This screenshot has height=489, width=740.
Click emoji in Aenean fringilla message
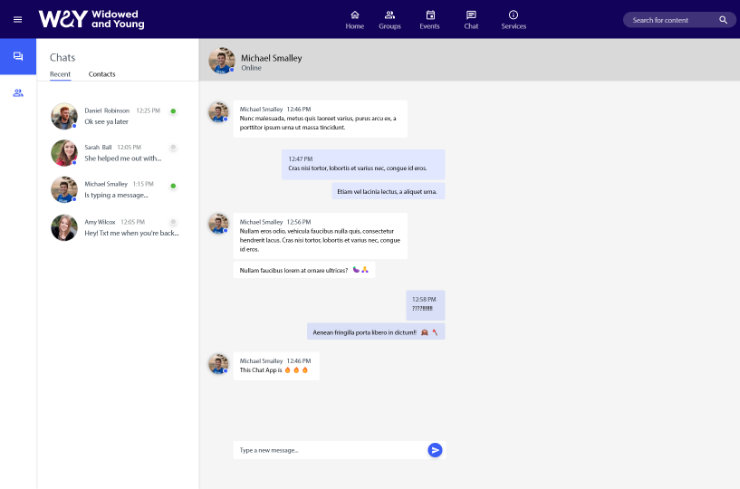(429, 332)
